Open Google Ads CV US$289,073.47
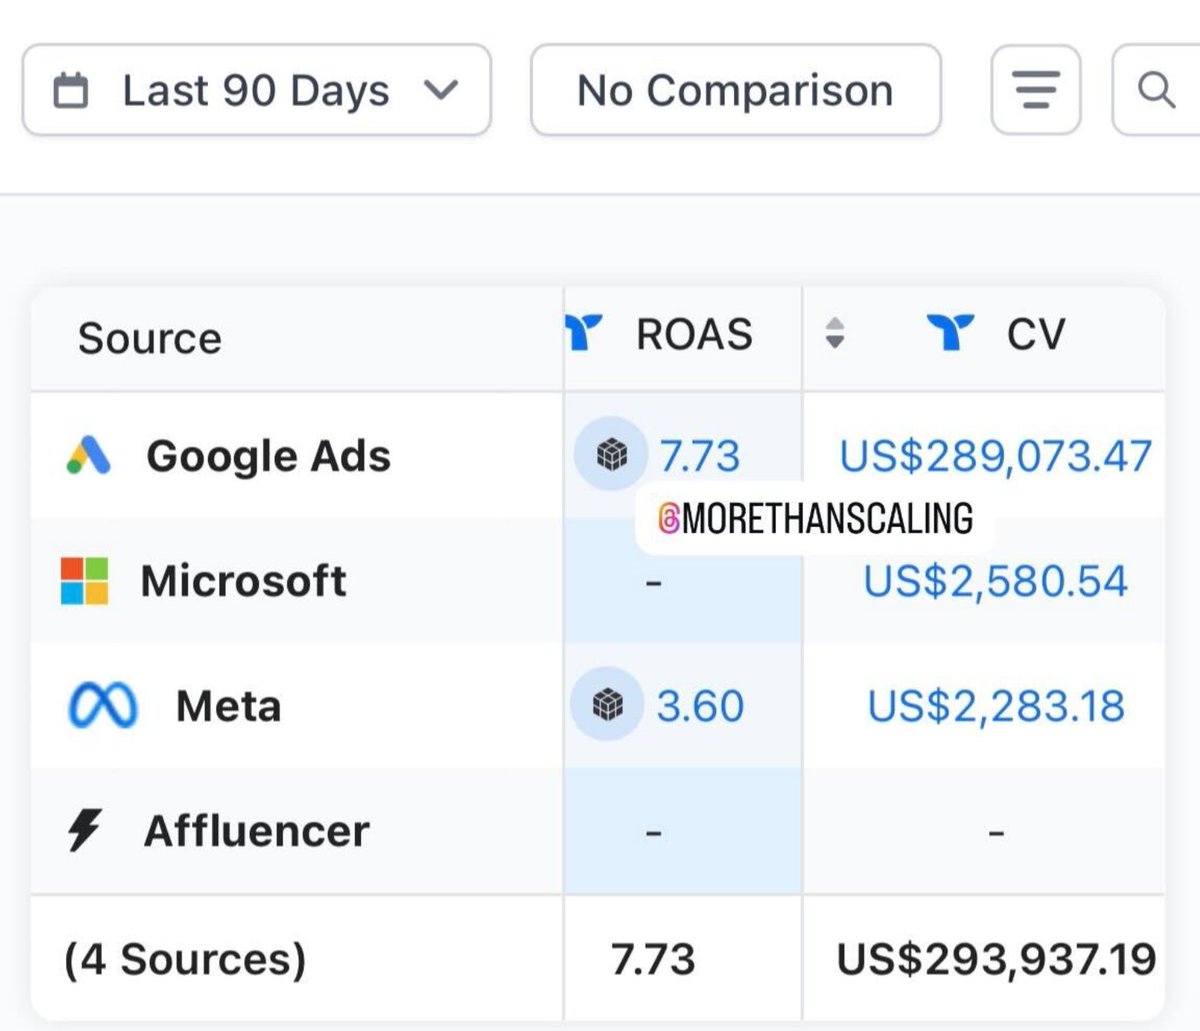 click(x=996, y=456)
